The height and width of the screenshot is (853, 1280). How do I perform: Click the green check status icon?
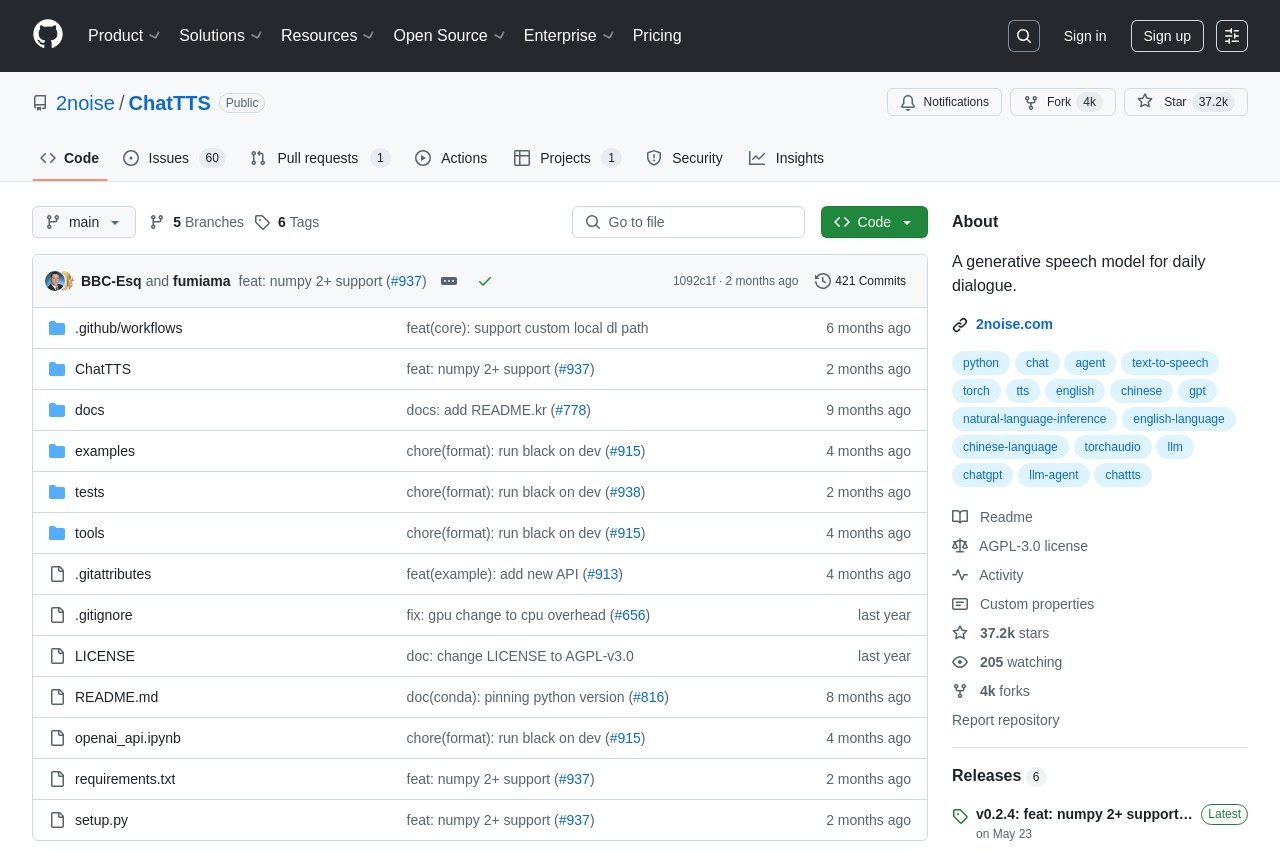pyautogui.click(x=485, y=281)
